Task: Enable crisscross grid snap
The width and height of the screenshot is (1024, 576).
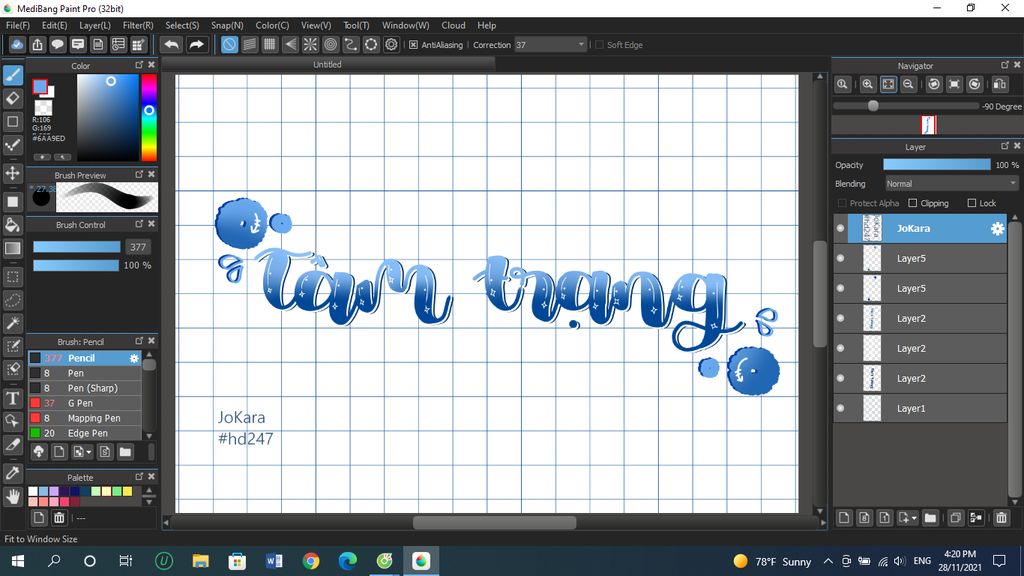Action: tap(270, 44)
